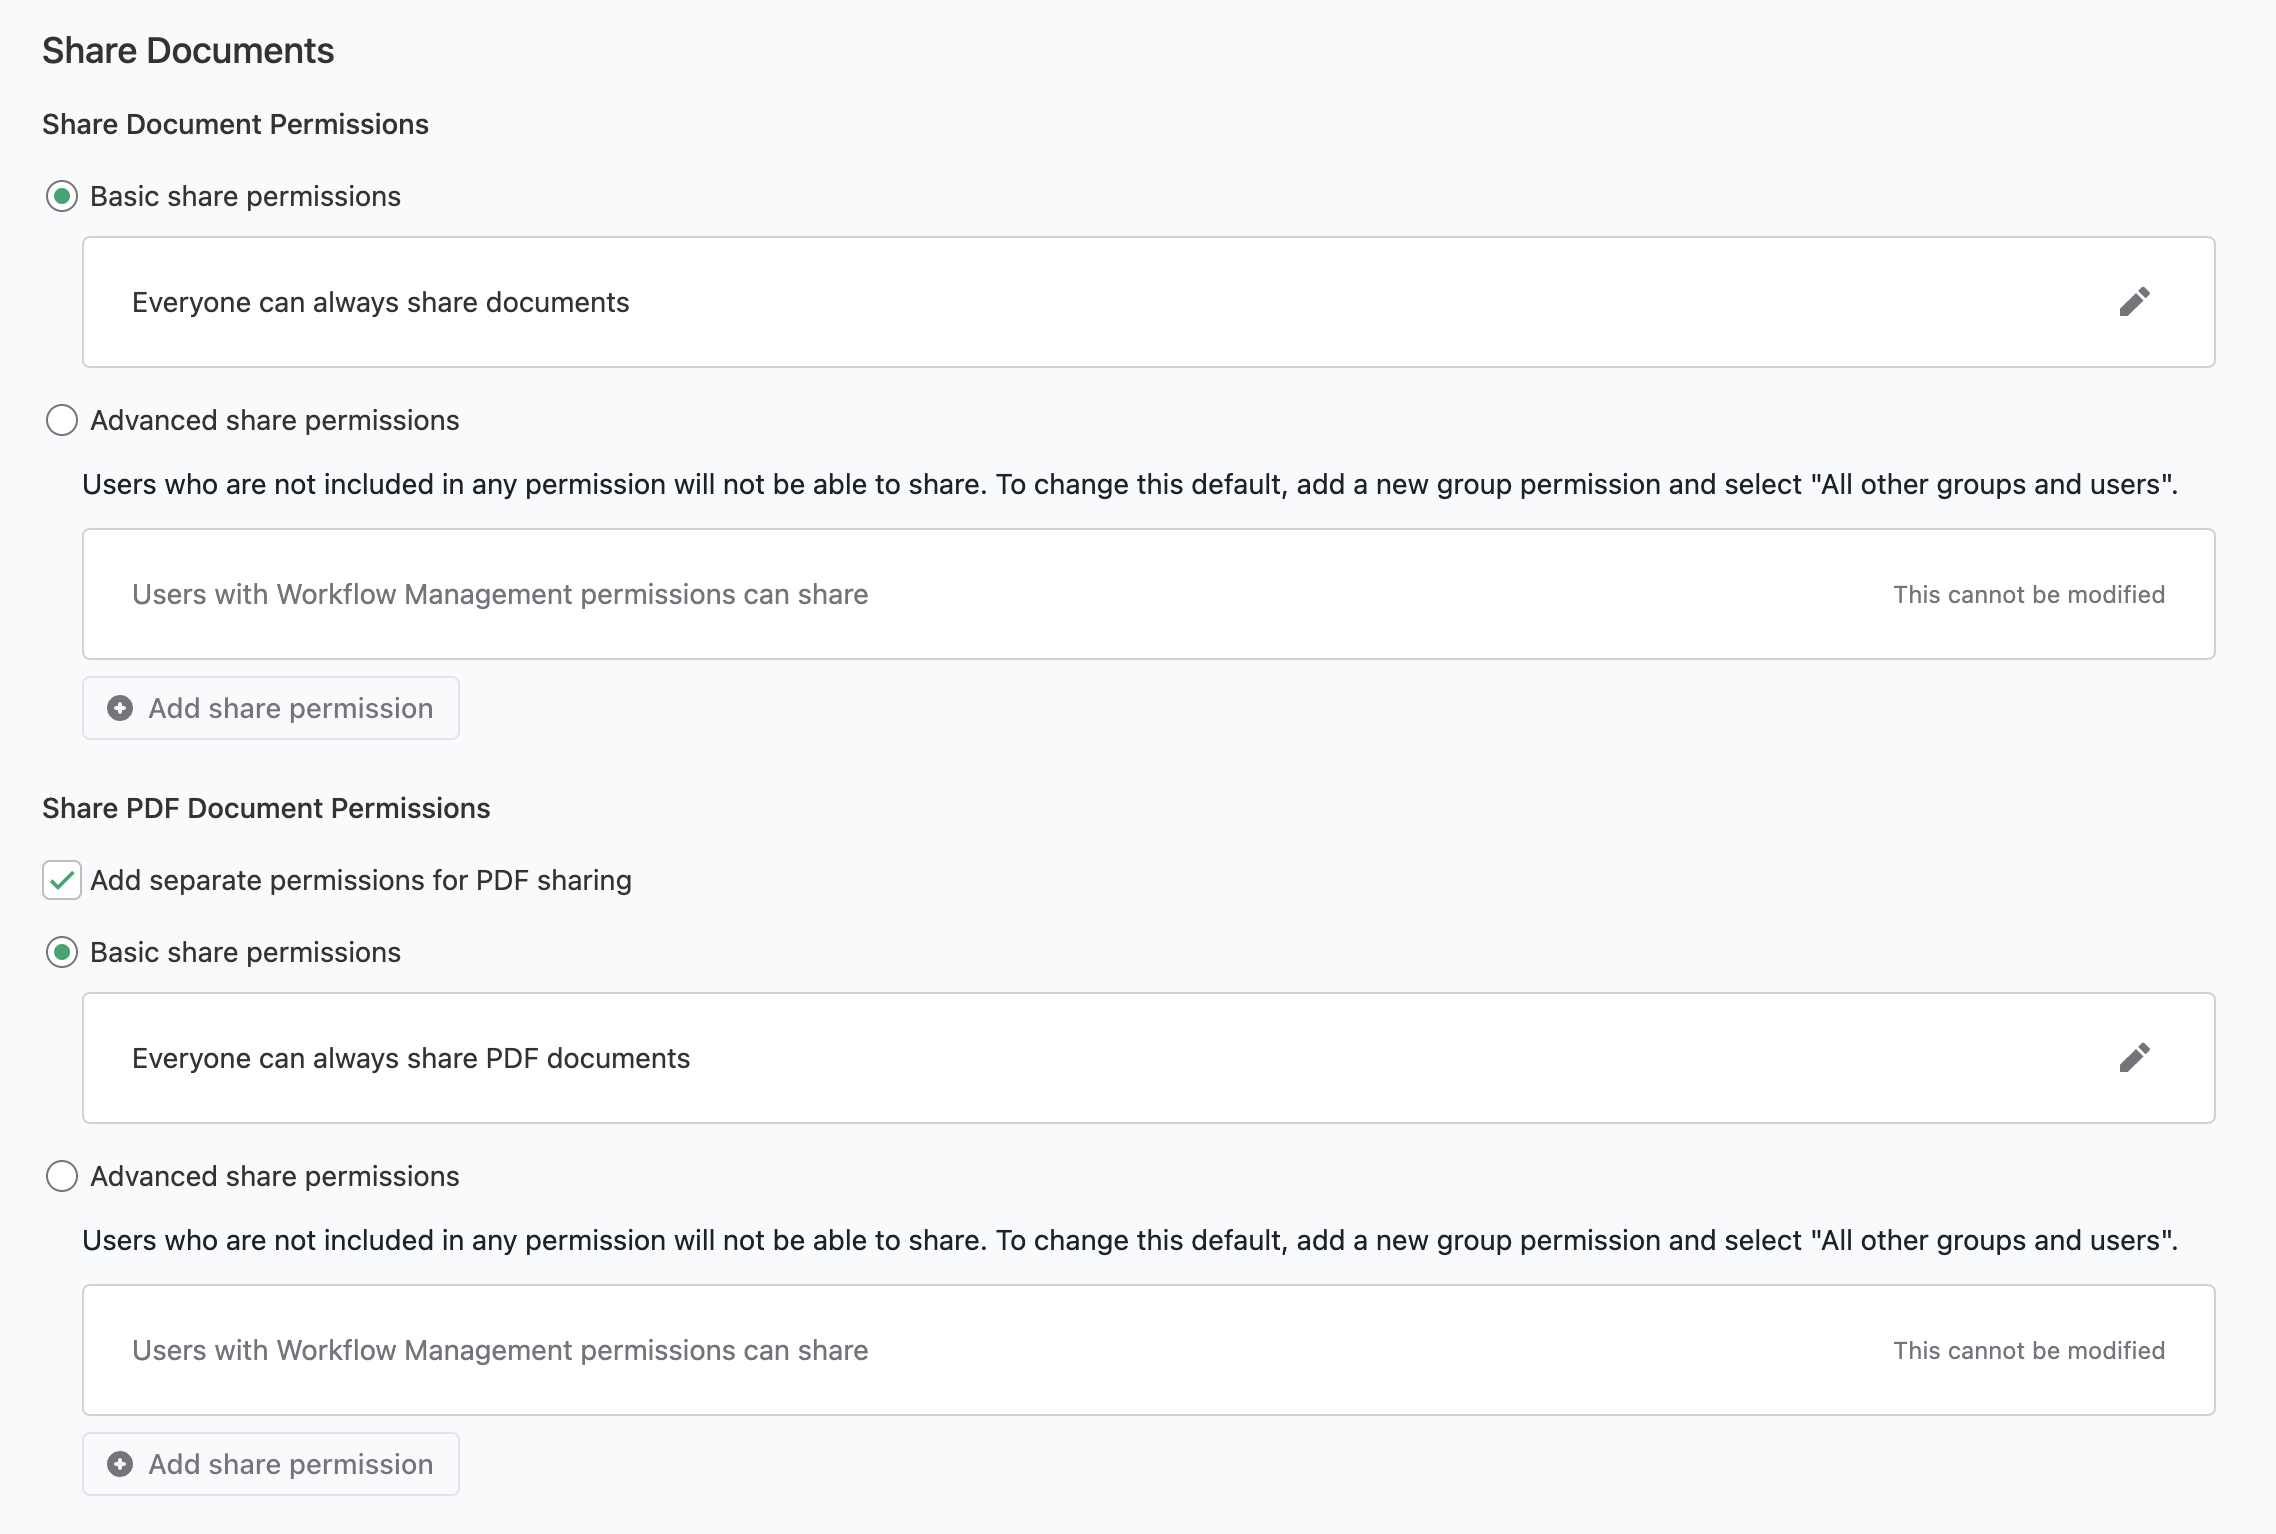Click 'This cannot be modified' note in documents section

pos(2029,595)
